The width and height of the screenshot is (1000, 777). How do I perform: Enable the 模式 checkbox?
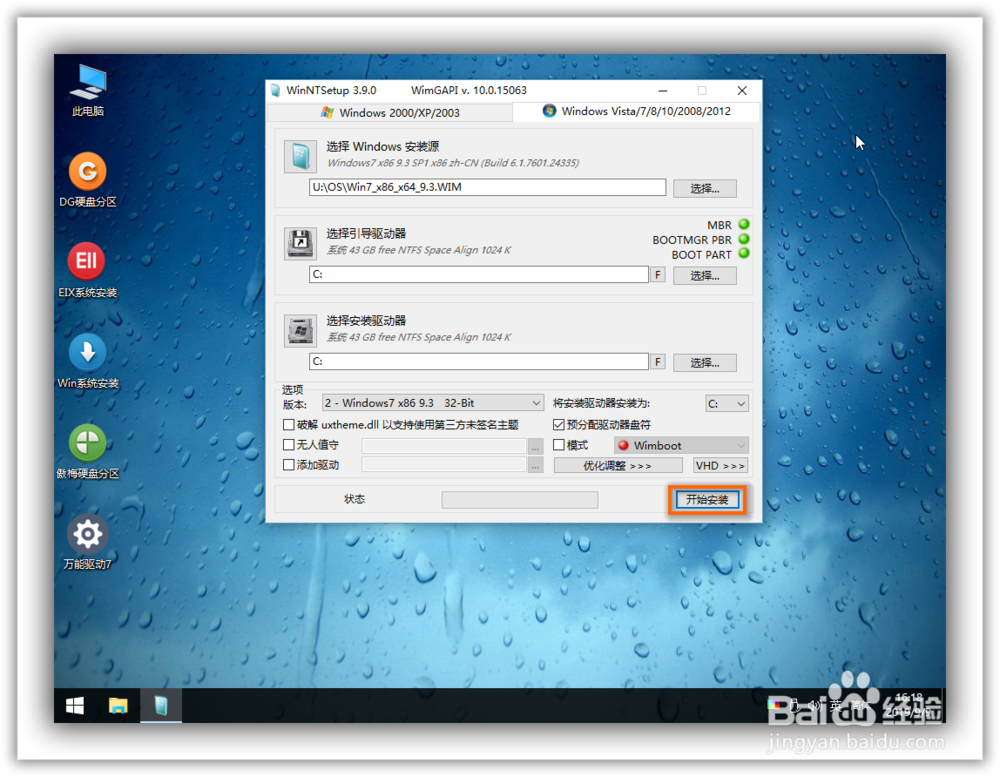tap(559, 445)
